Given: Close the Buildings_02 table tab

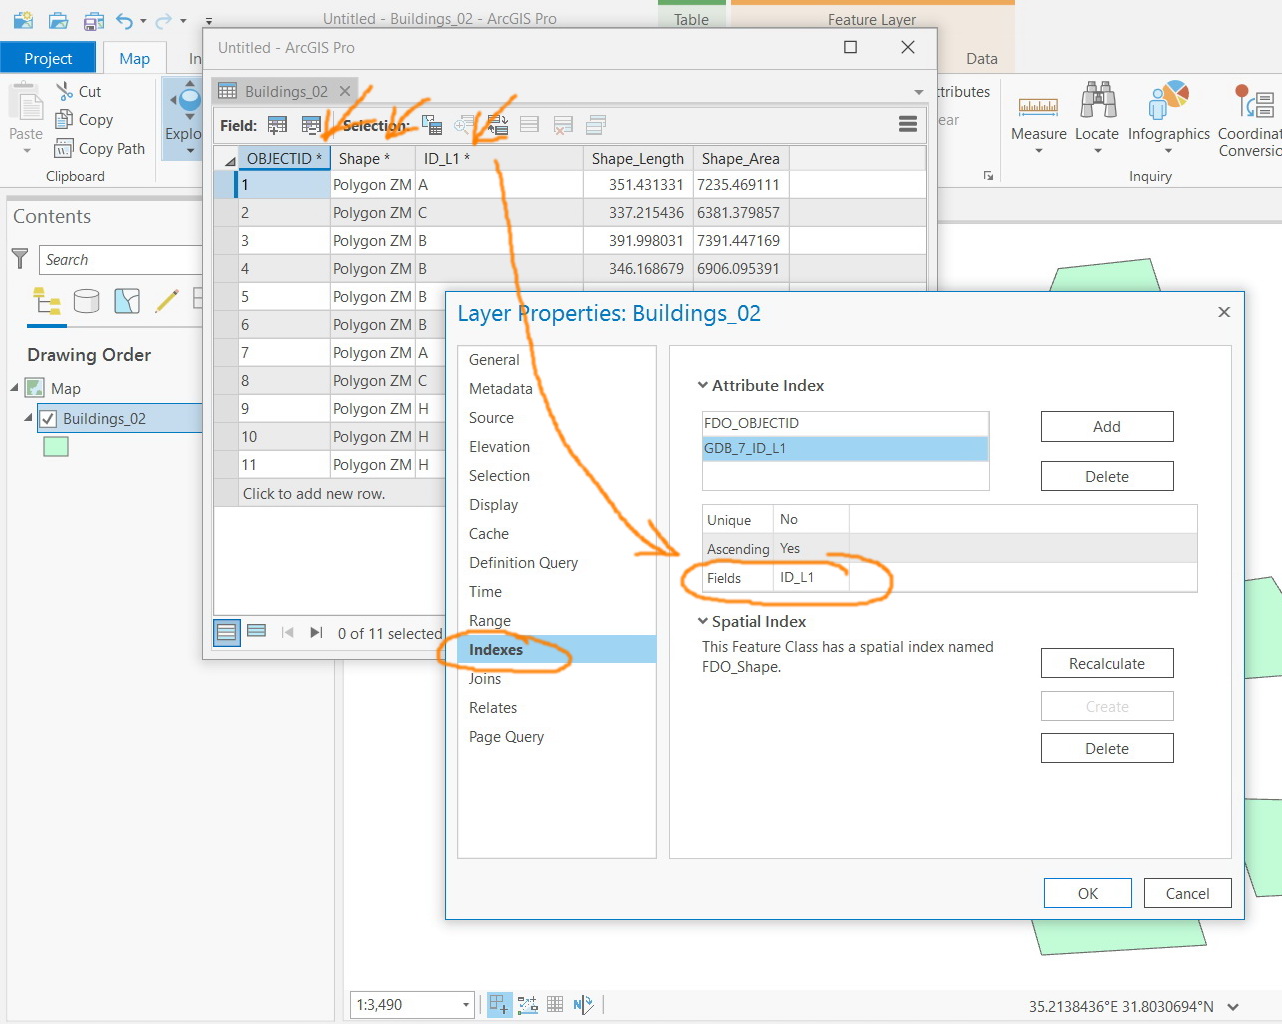Looking at the screenshot, I should click(345, 91).
